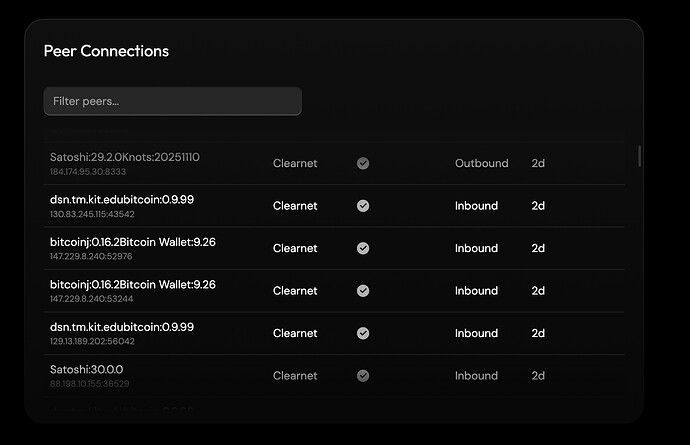This screenshot has width=690, height=445.
Task: Click the check icon in the Satoshi:30.0.0 row
Action: pyautogui.click(x=363, y=376)
